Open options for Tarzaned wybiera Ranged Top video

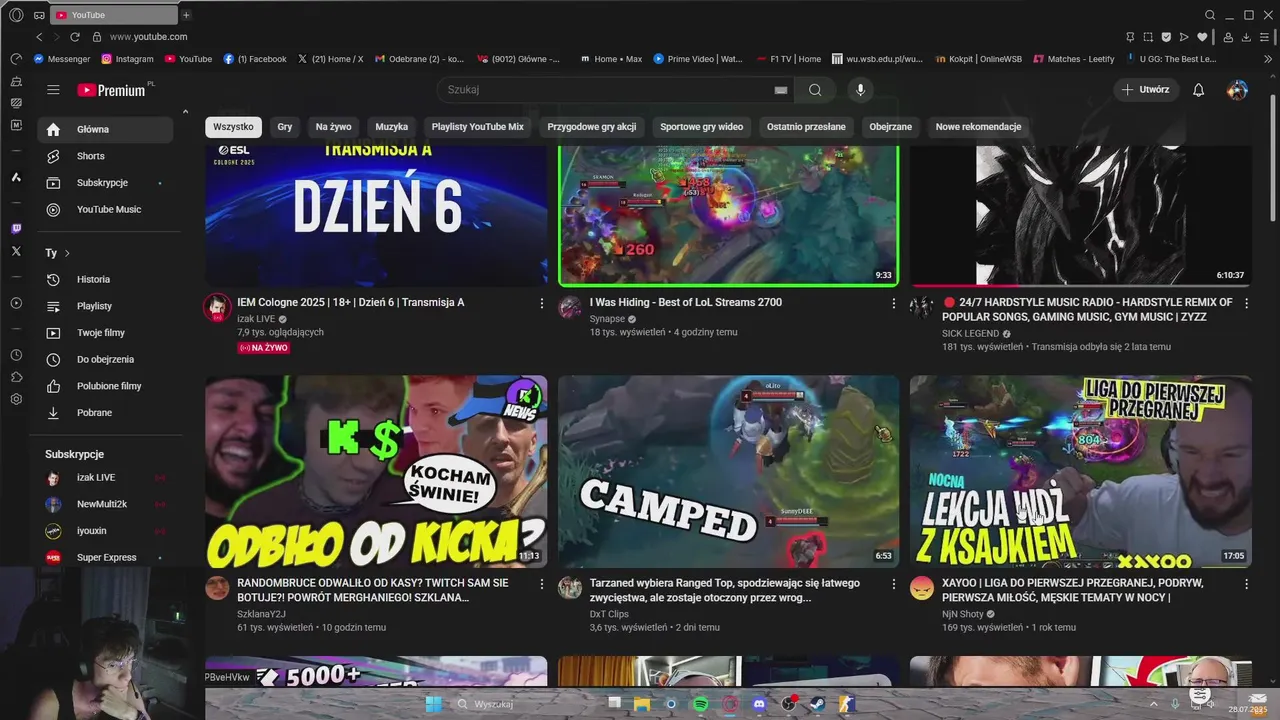click(x=894, y=583)
